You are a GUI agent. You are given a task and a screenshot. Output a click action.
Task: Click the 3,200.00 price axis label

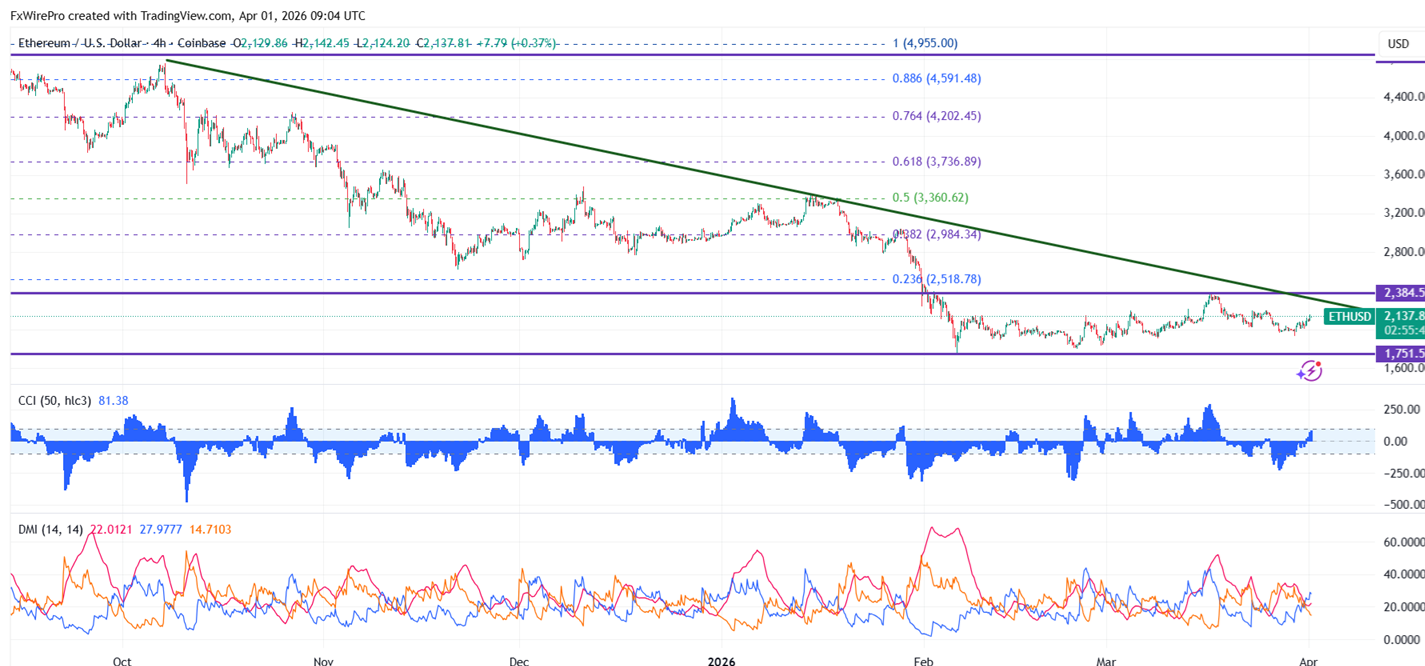(1402, 213)
